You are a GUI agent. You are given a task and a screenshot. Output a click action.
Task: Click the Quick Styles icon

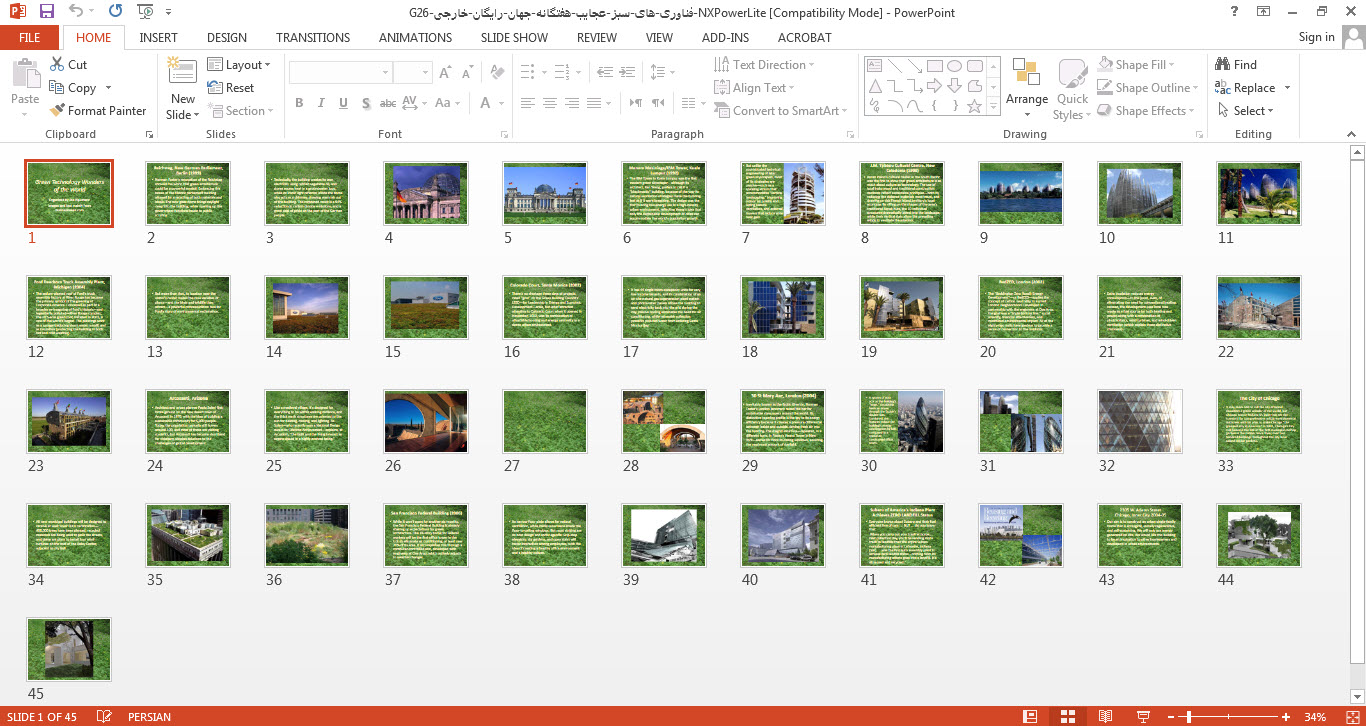coord(1072,74)
